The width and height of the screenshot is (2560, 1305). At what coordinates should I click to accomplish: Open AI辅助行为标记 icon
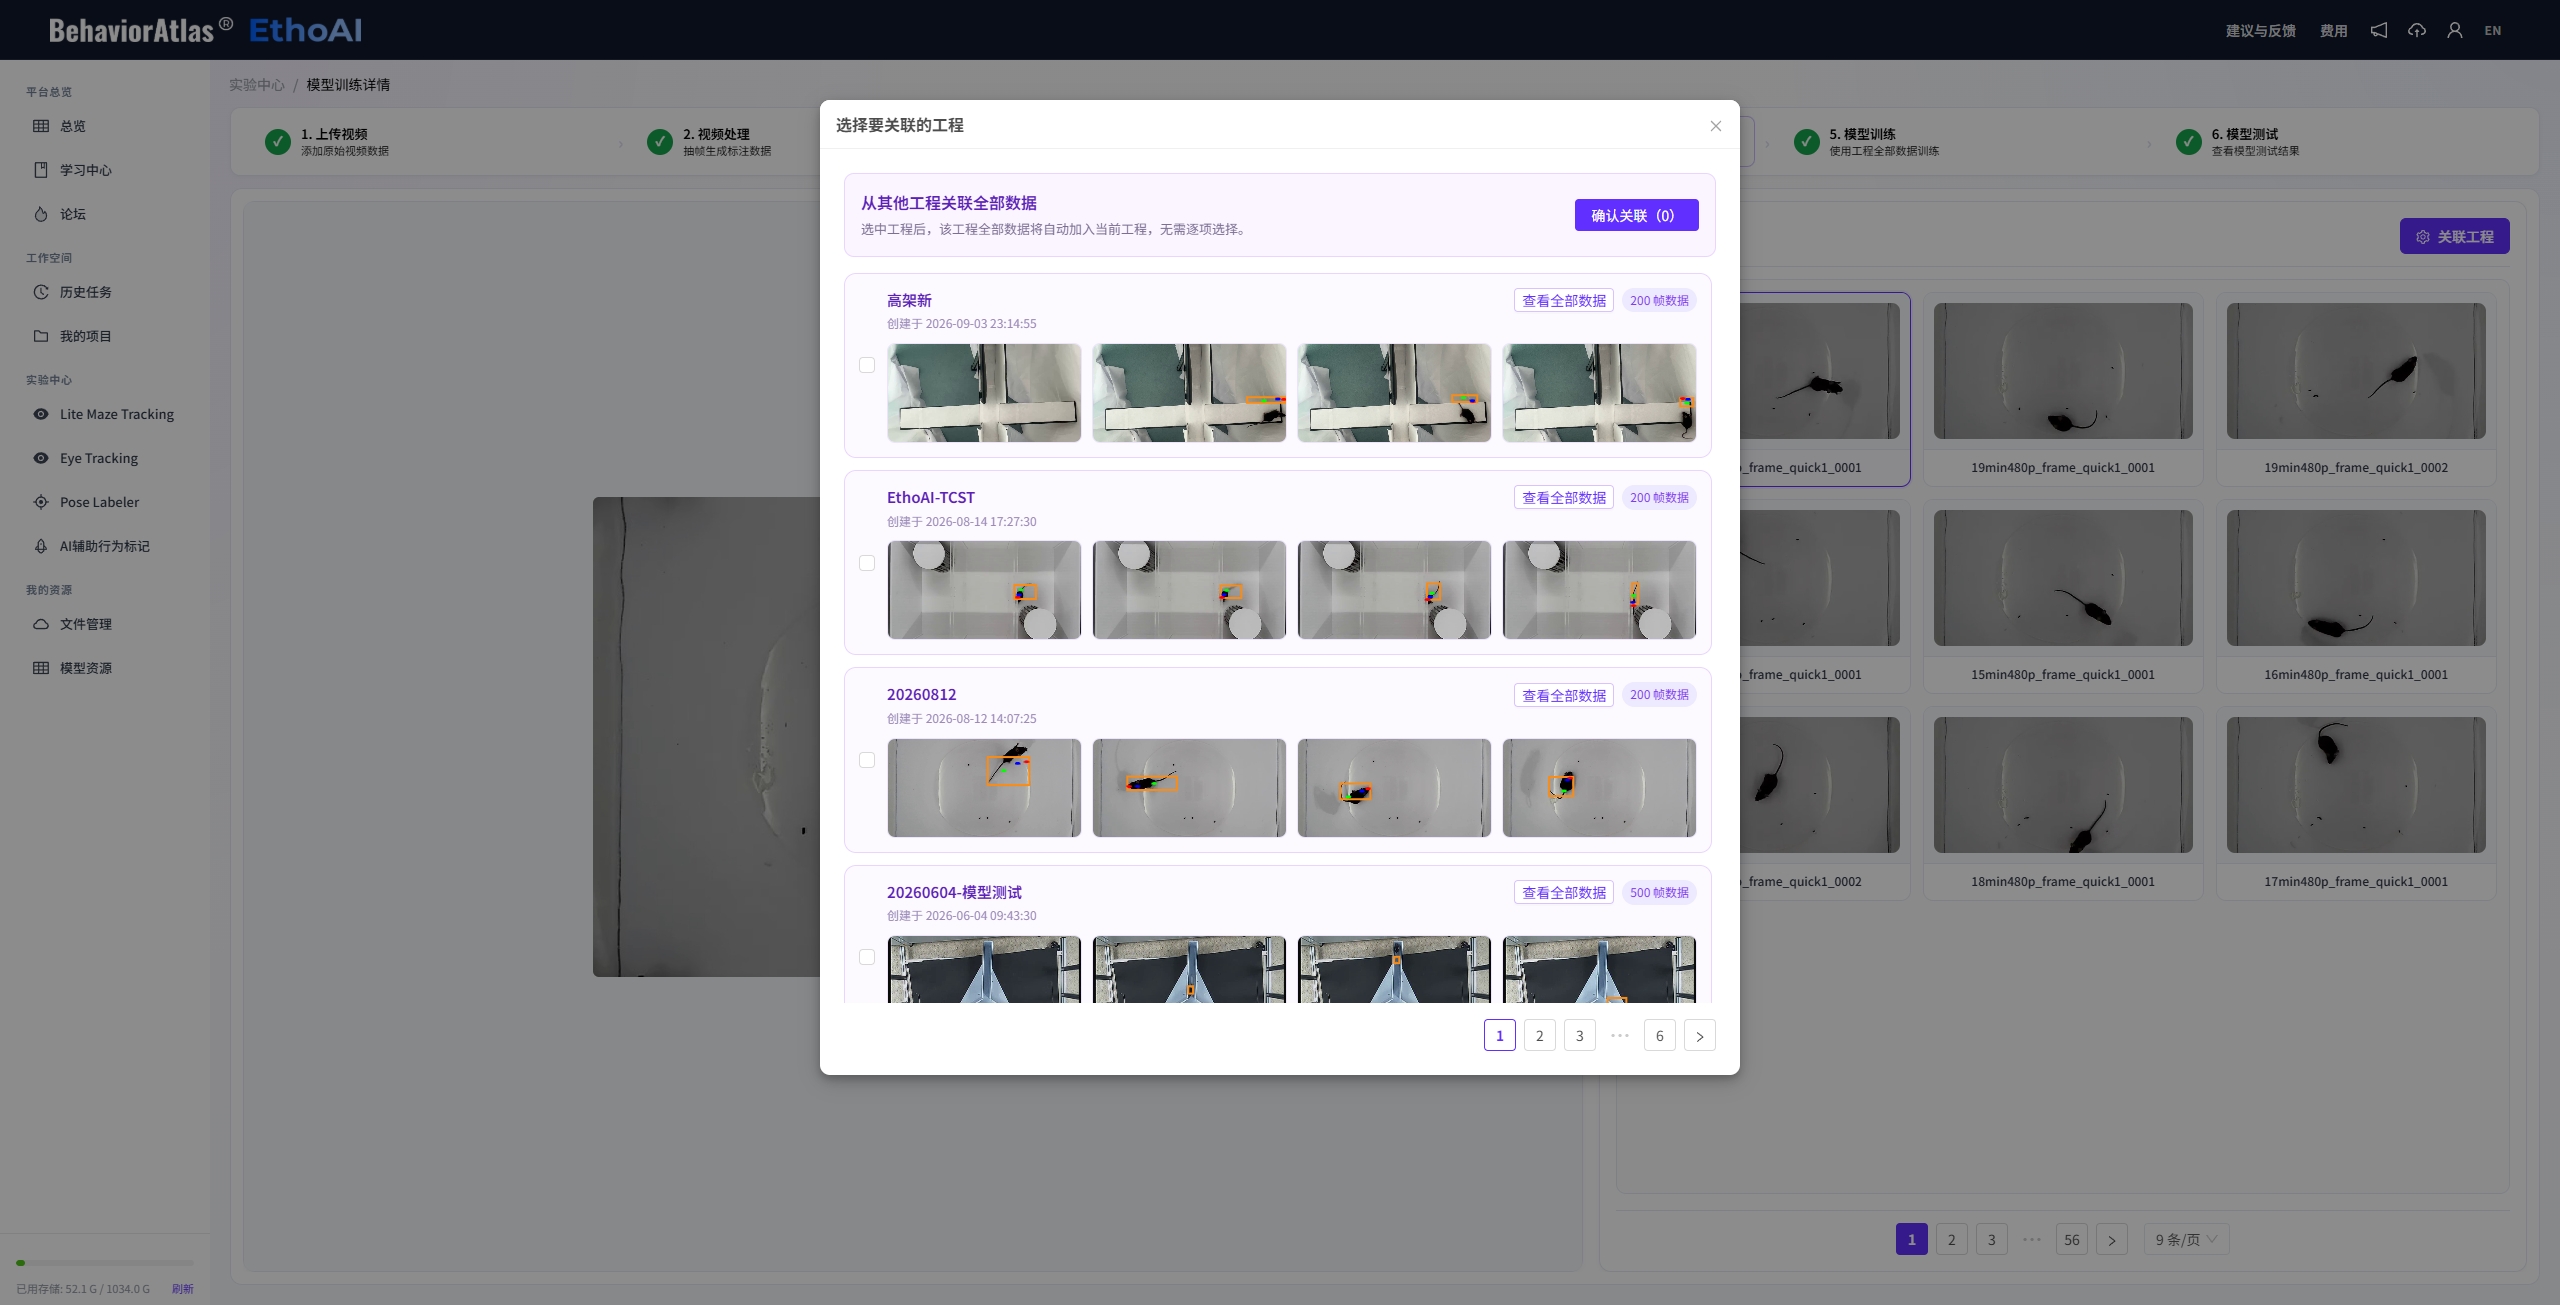(x=41, y=546)
